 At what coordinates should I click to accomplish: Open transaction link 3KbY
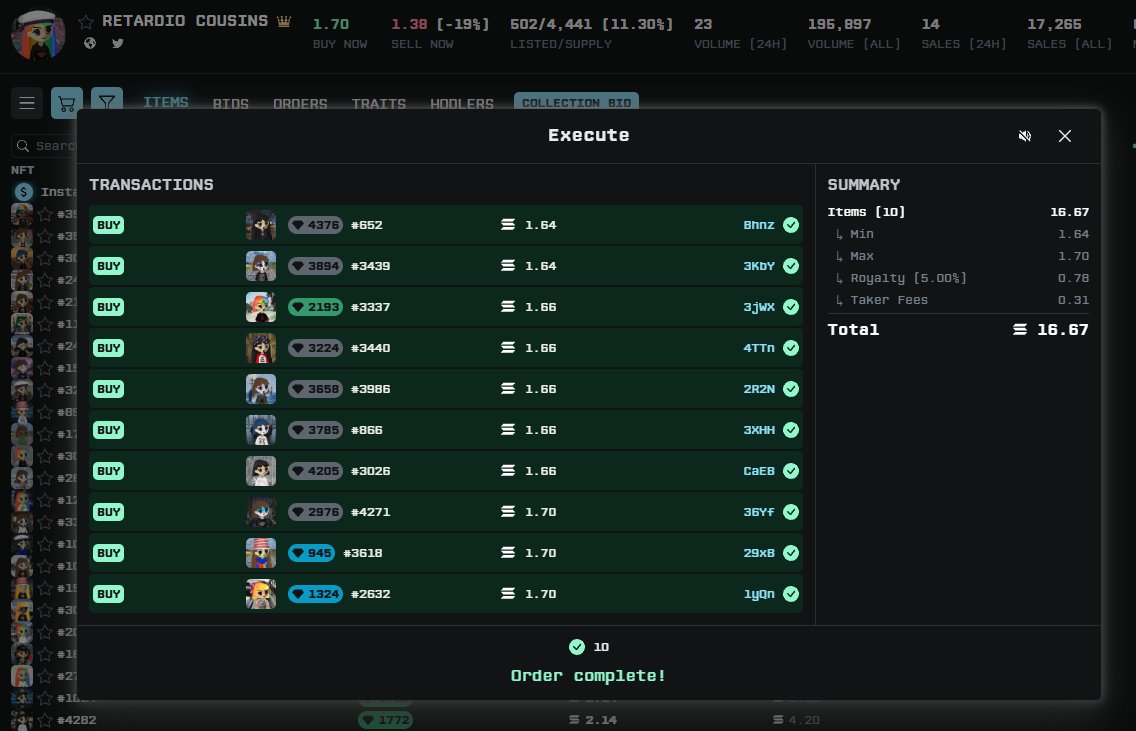(x=759, y=266)
